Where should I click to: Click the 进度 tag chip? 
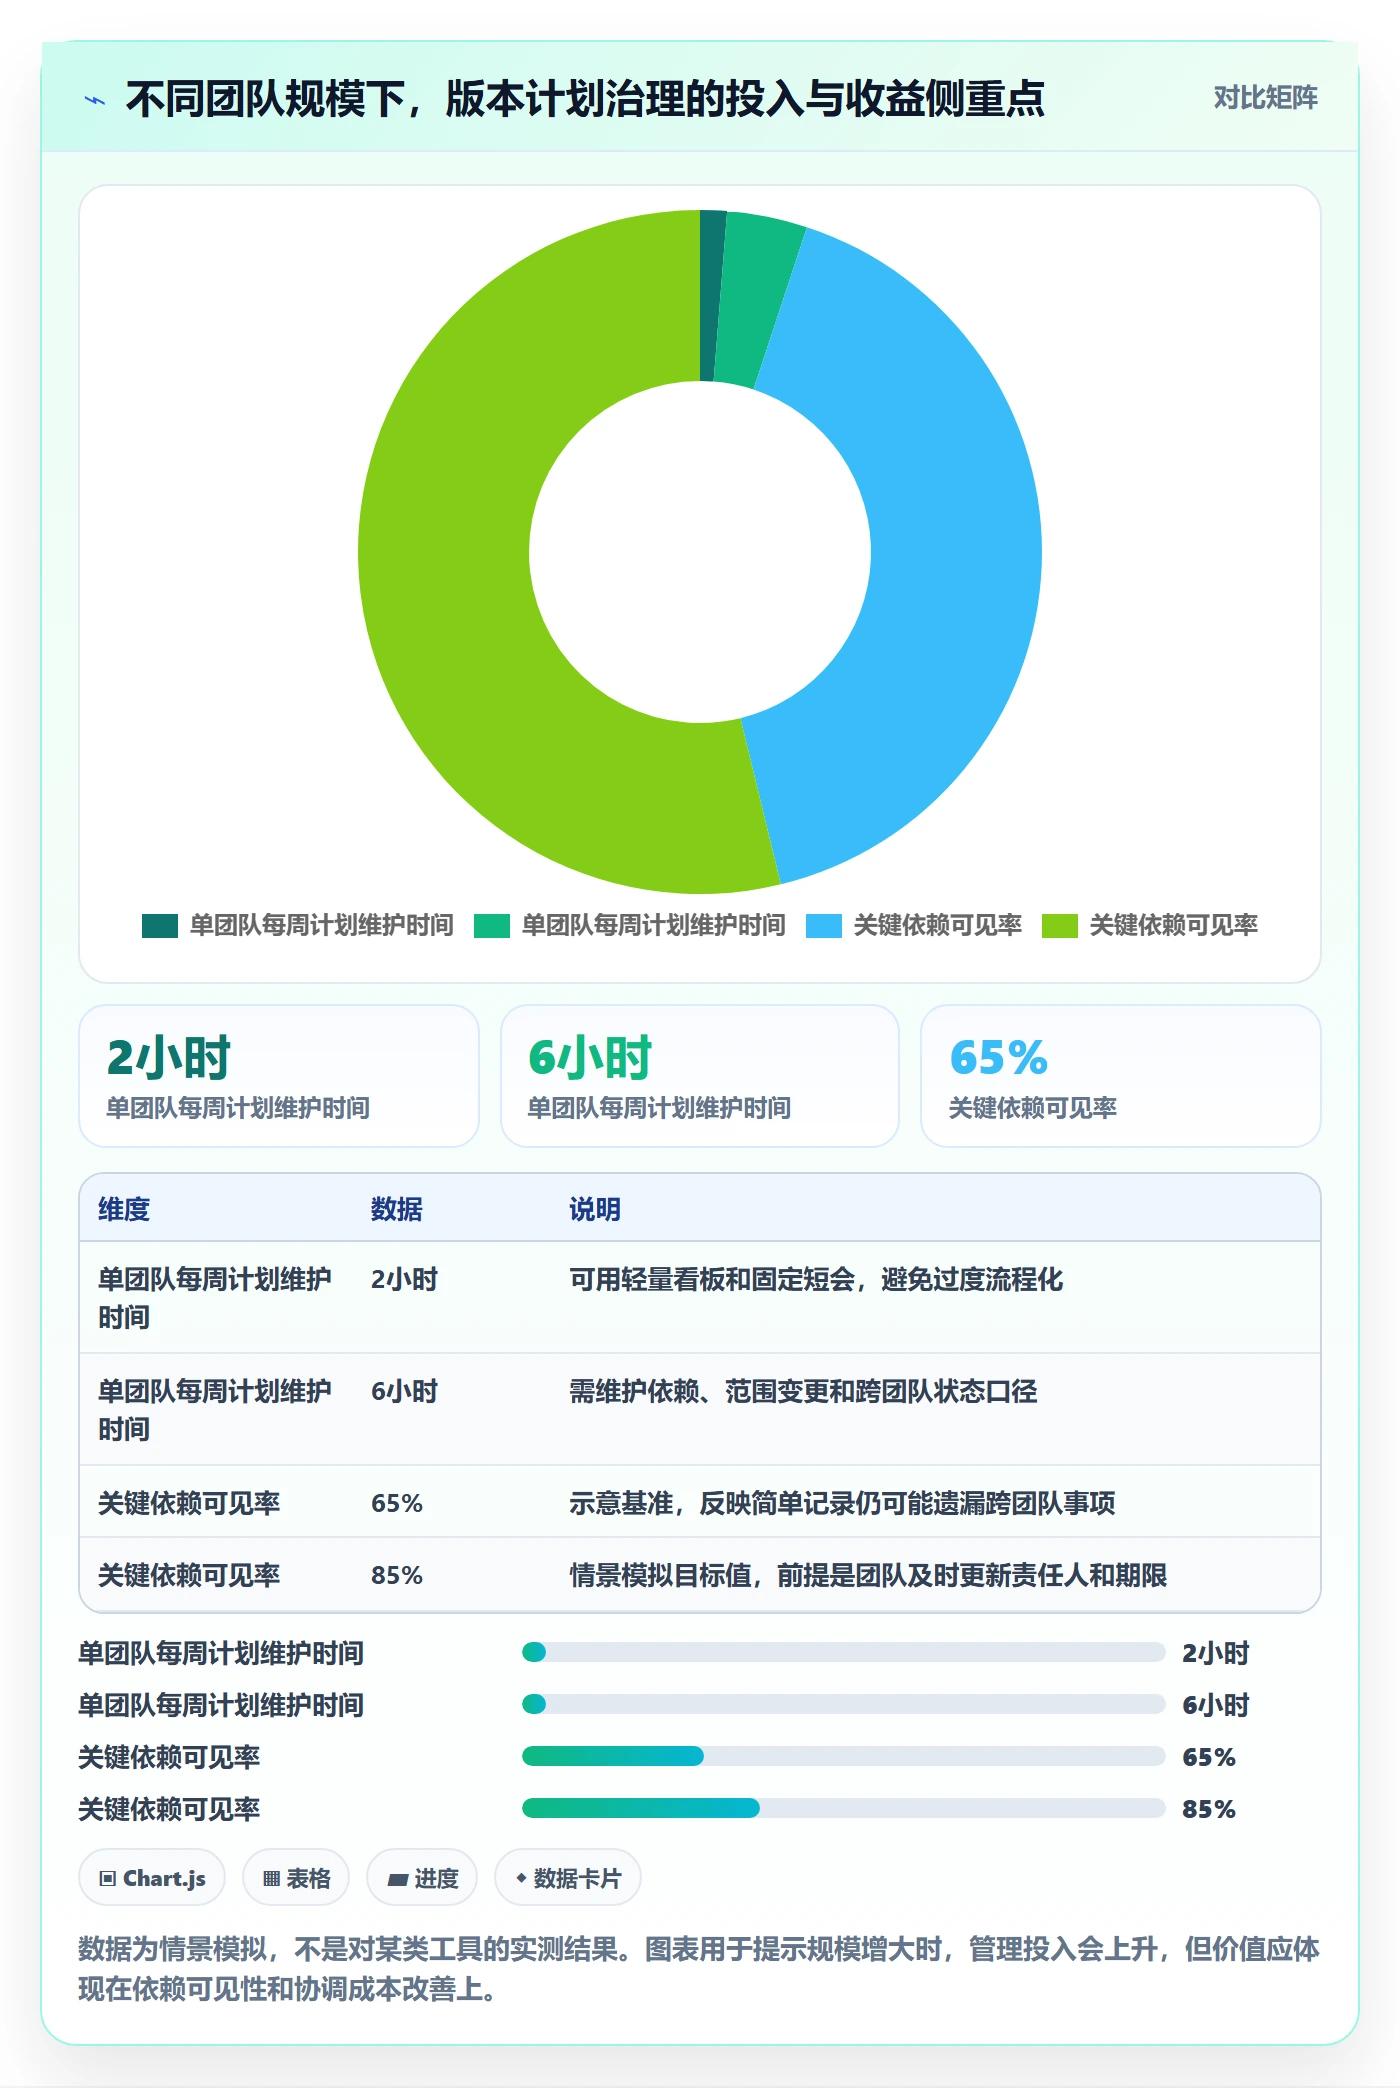(422, 1878)
